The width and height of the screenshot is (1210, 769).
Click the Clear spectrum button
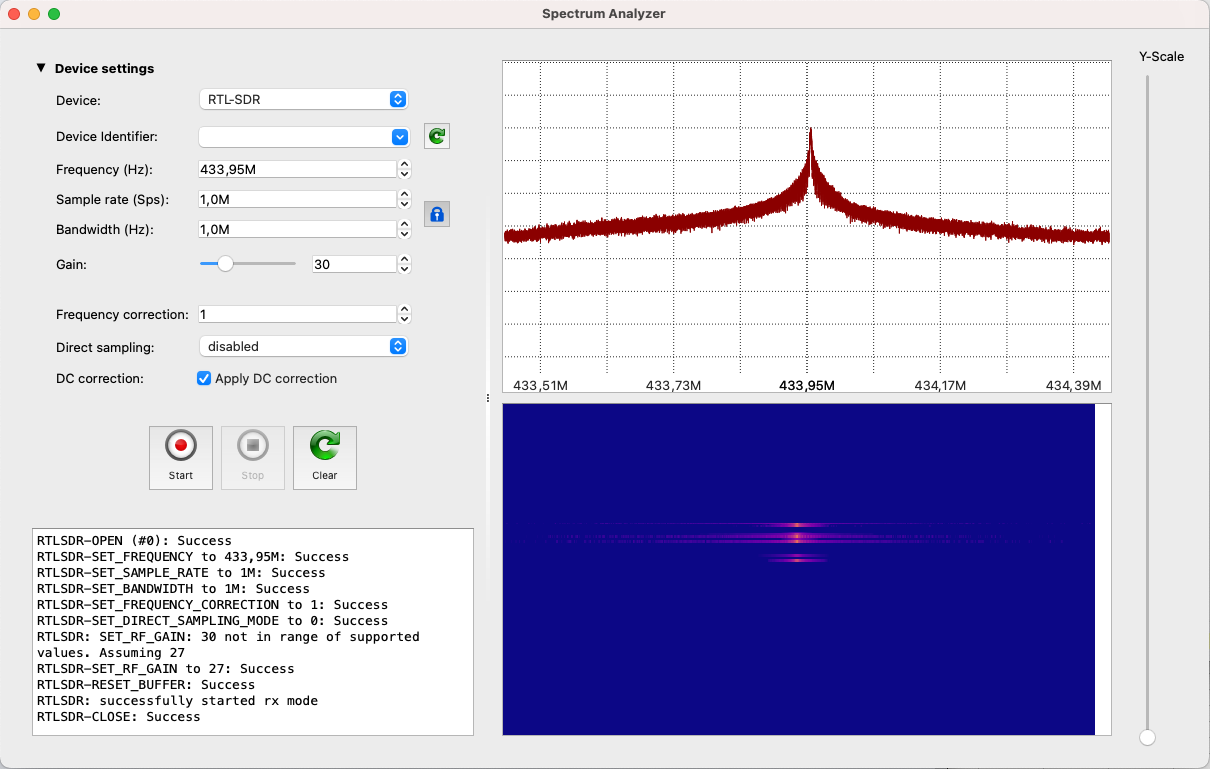(324, 457)
